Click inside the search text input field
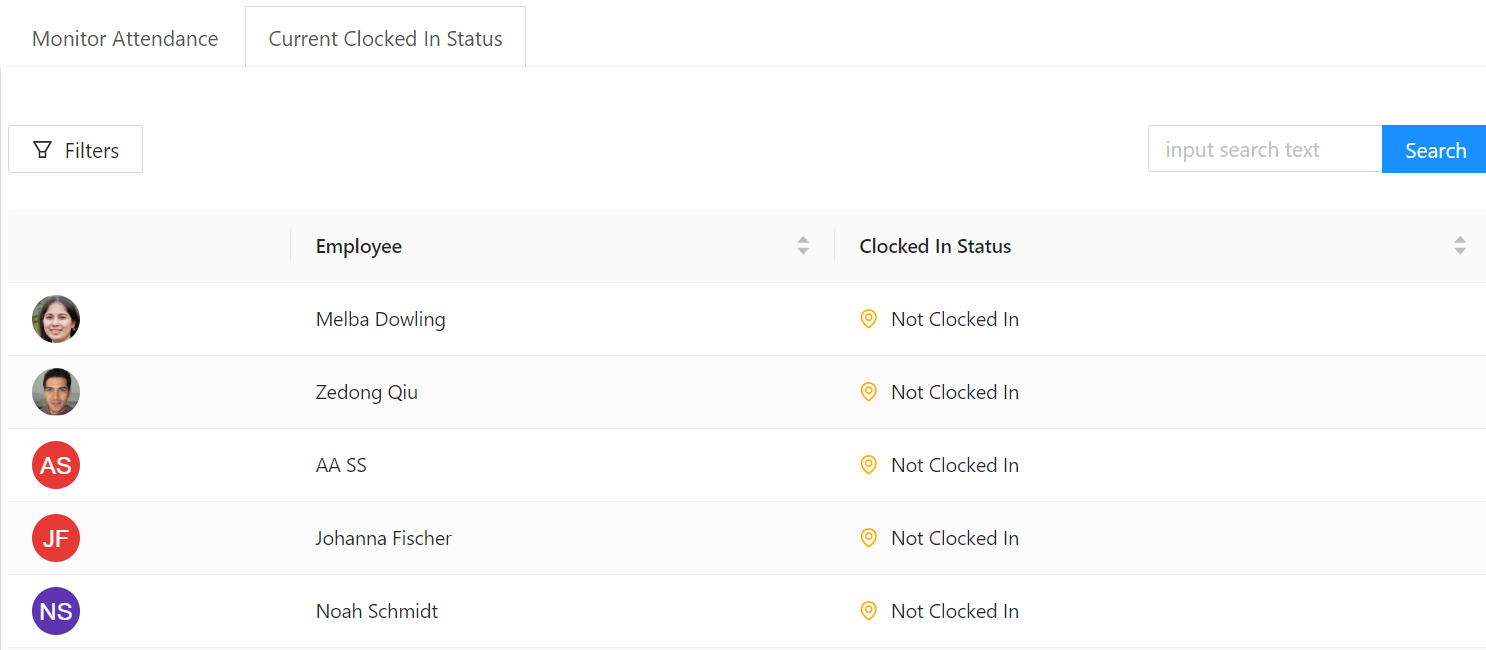Screen dimensions: 1486x650 [1264, 148]
